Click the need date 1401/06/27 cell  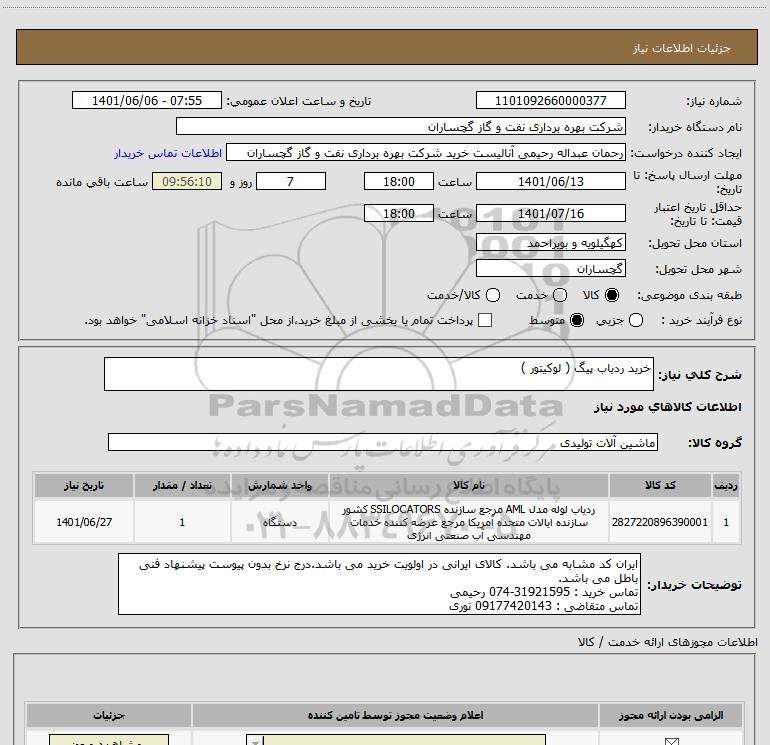84,522
